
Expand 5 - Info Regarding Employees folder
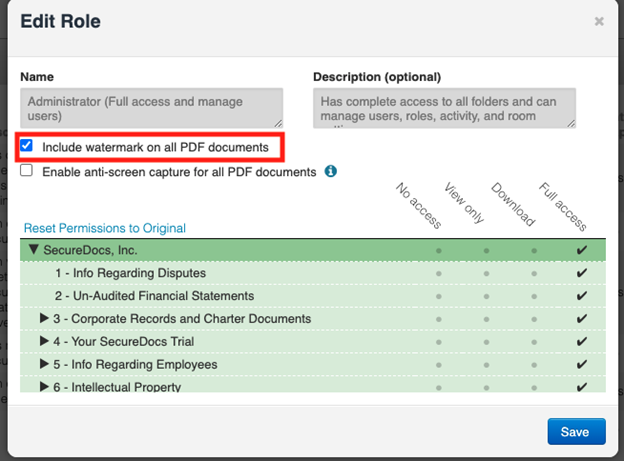[44, 364]
